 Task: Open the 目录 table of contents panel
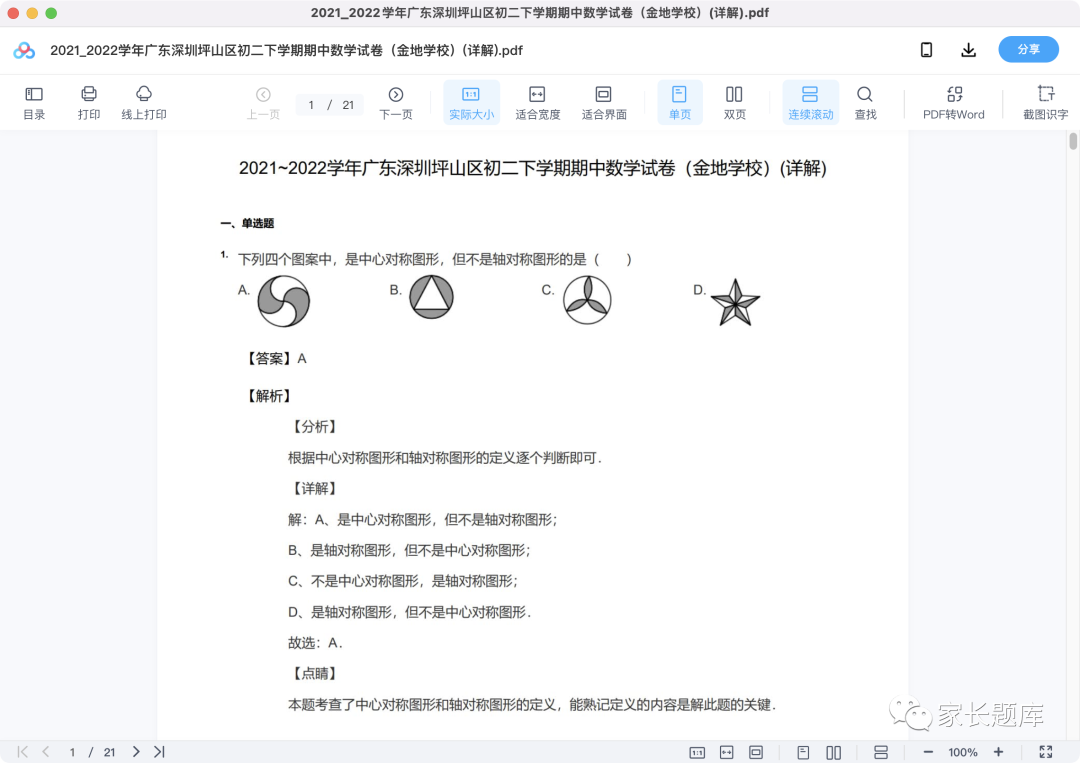coord(34,103)
